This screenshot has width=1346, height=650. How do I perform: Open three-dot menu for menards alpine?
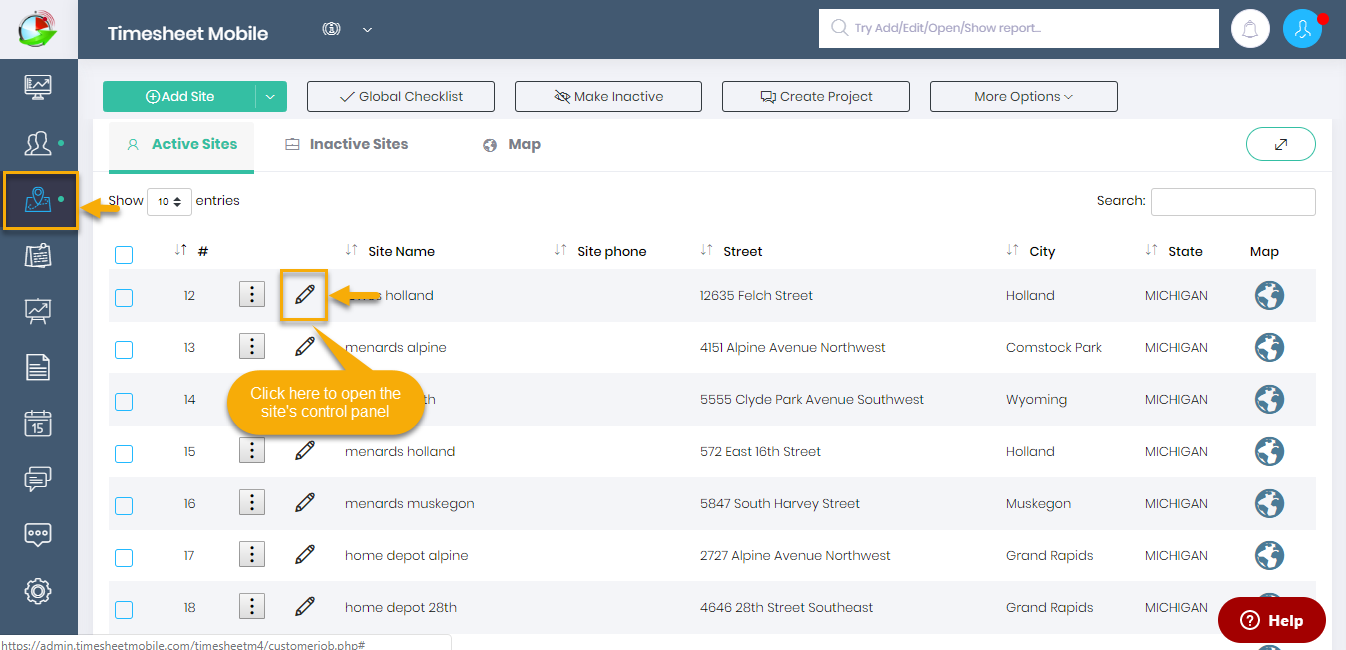click(x=252, y=346)
